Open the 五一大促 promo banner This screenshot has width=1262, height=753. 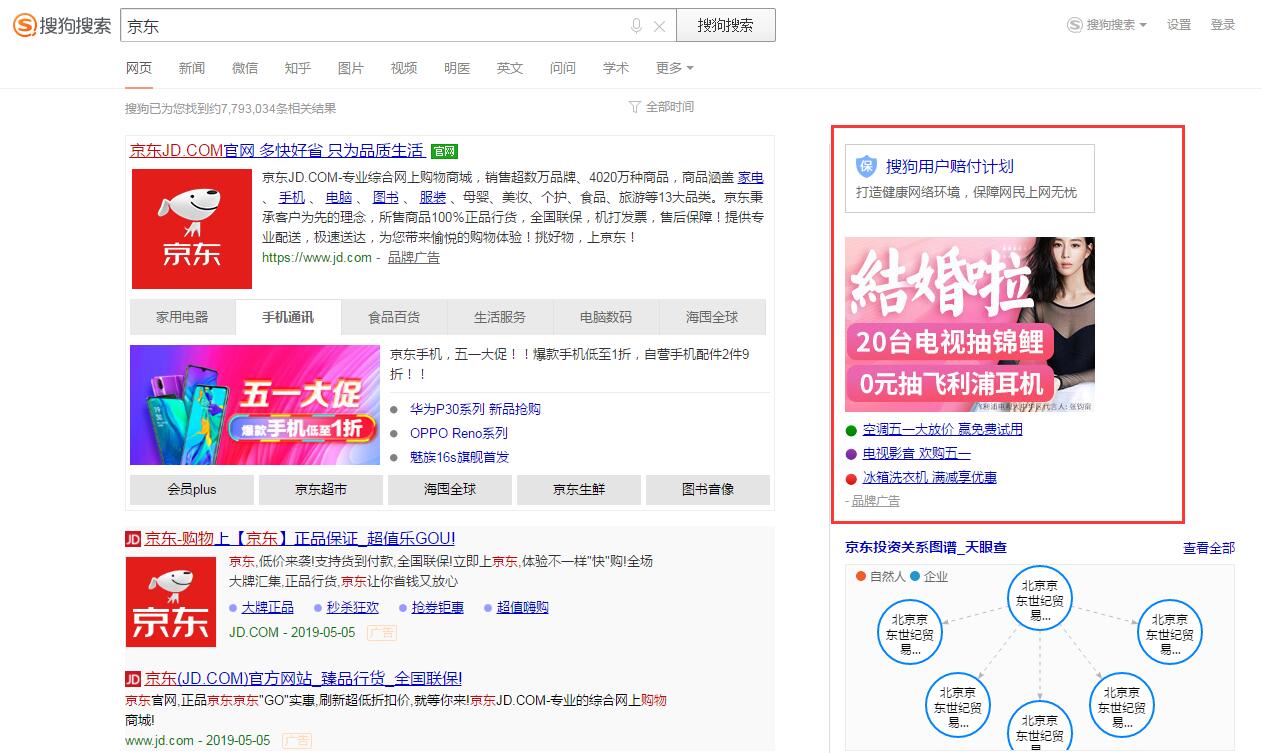(x=254, y=405)
